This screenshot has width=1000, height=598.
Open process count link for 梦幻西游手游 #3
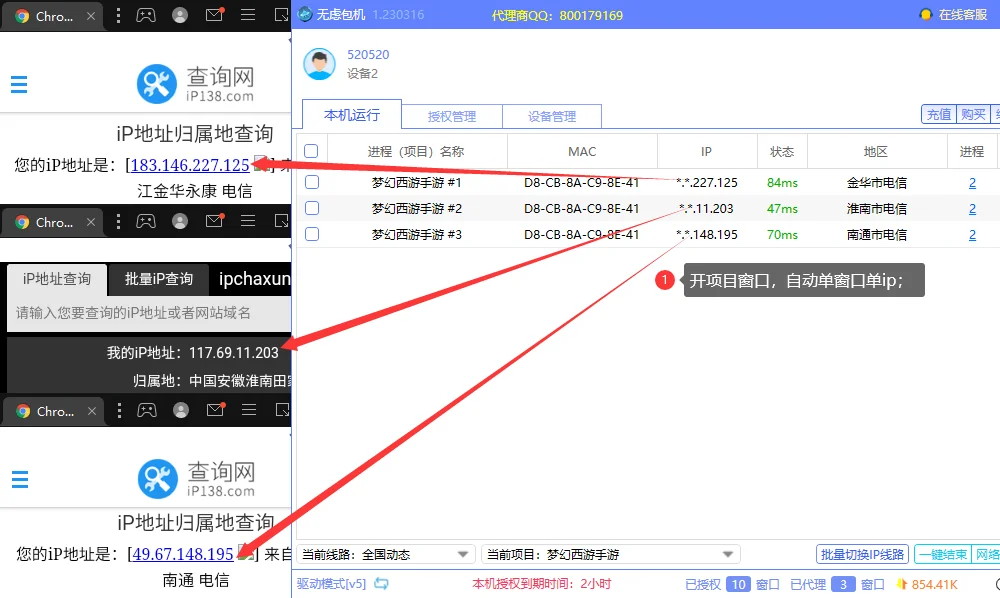[972, 235]
